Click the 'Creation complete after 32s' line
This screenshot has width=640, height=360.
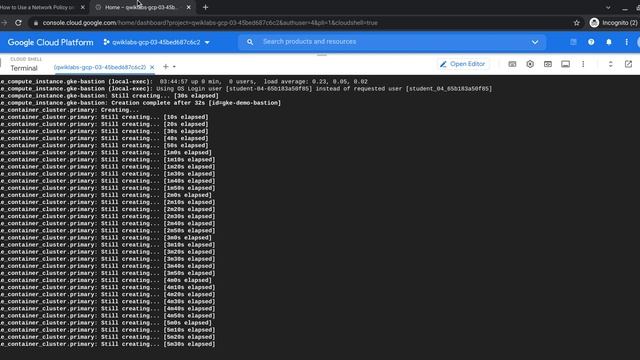(x=140, y=103)
